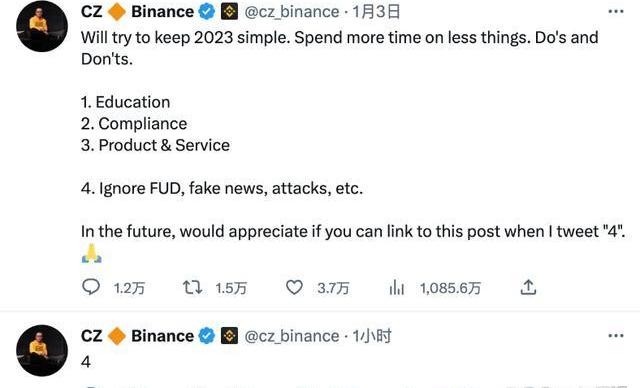Screen dimensions: 640x388
Task: Open the reply icon on first tweet
Action: [91, 287]
